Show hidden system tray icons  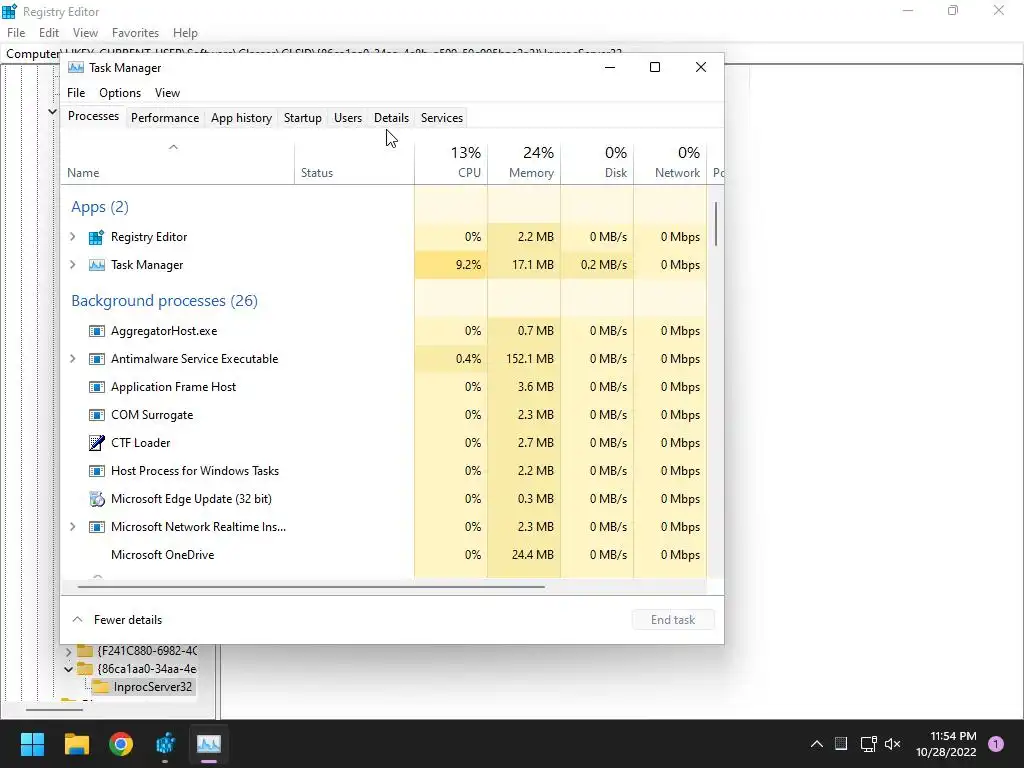816,744
